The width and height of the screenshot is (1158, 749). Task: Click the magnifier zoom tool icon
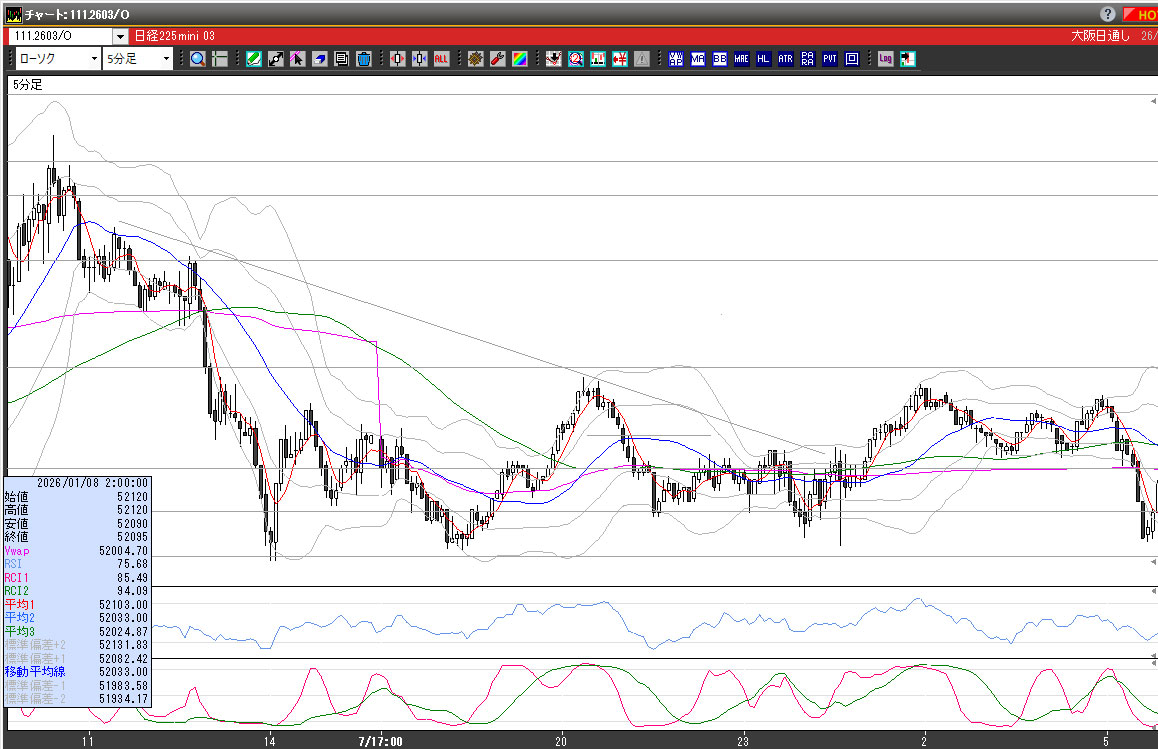pyautogui.click(x=198, y=59)
